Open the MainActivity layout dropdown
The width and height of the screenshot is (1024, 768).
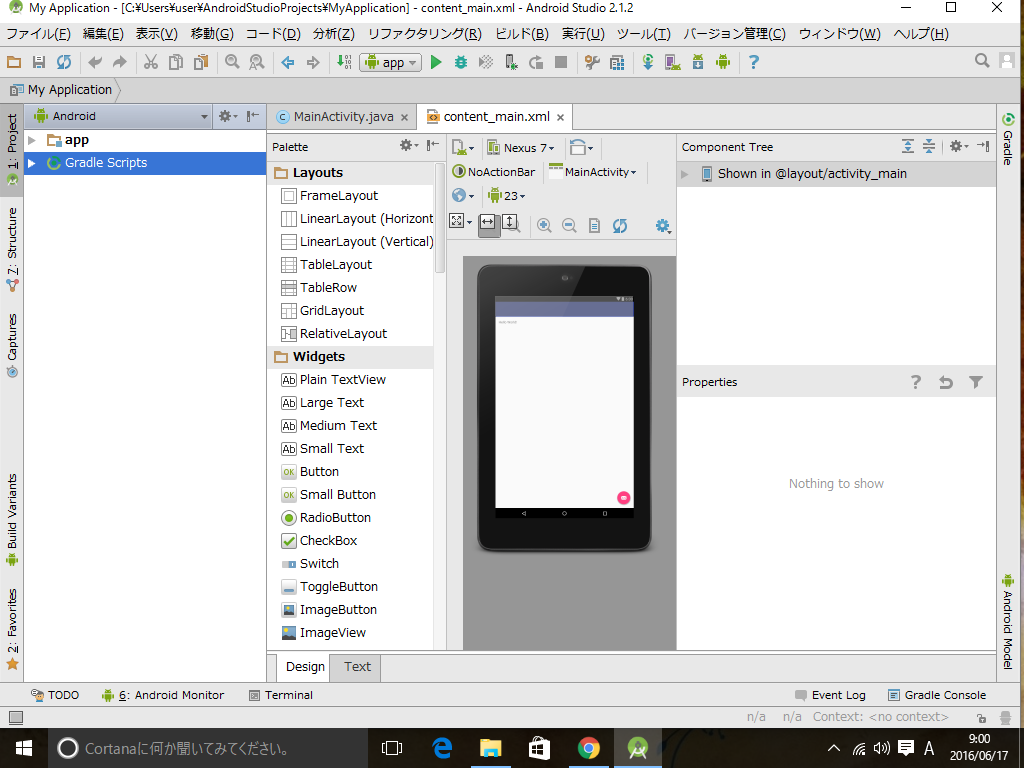600,171
